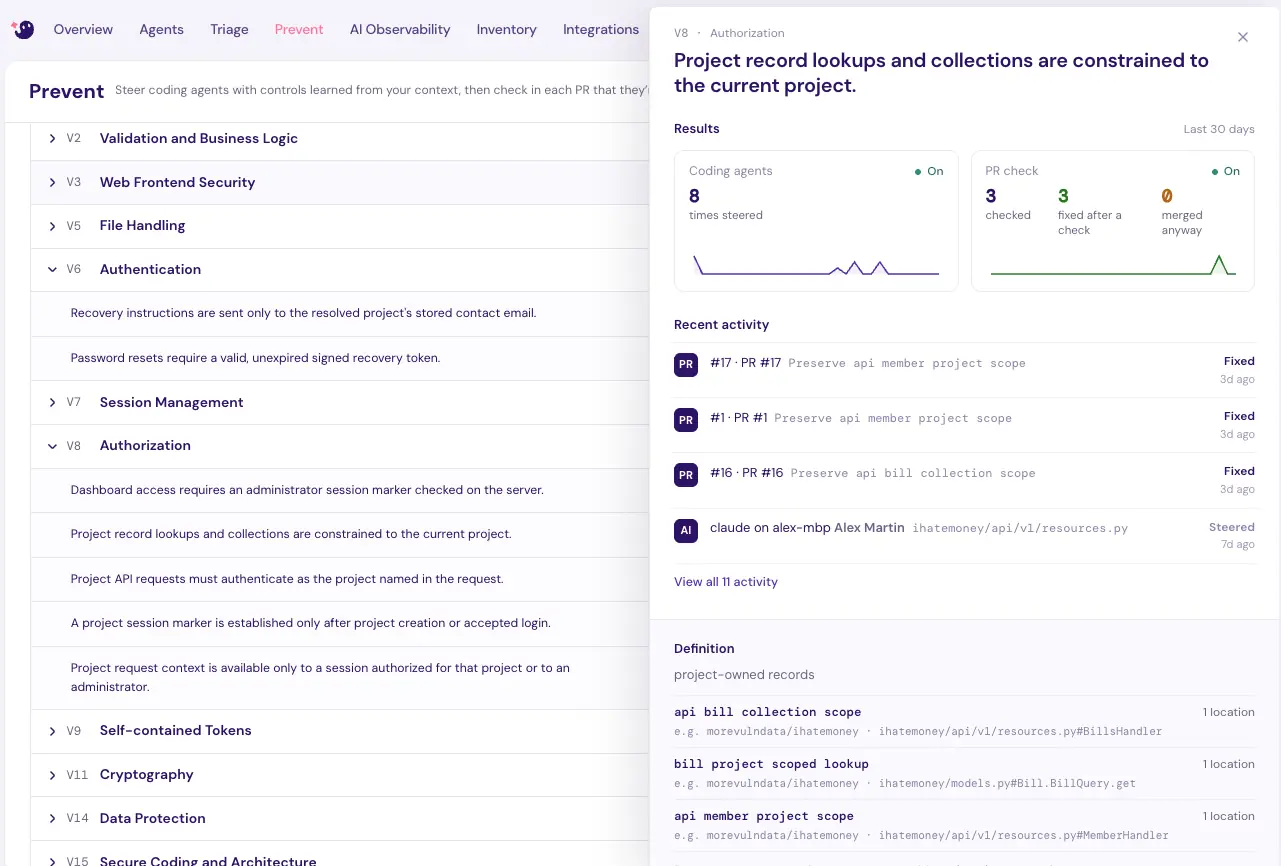Image resolution: width=1281 pixels, height=866 pixels.
Task: Expand the V7 Session Management section
Action: (53, 402)
